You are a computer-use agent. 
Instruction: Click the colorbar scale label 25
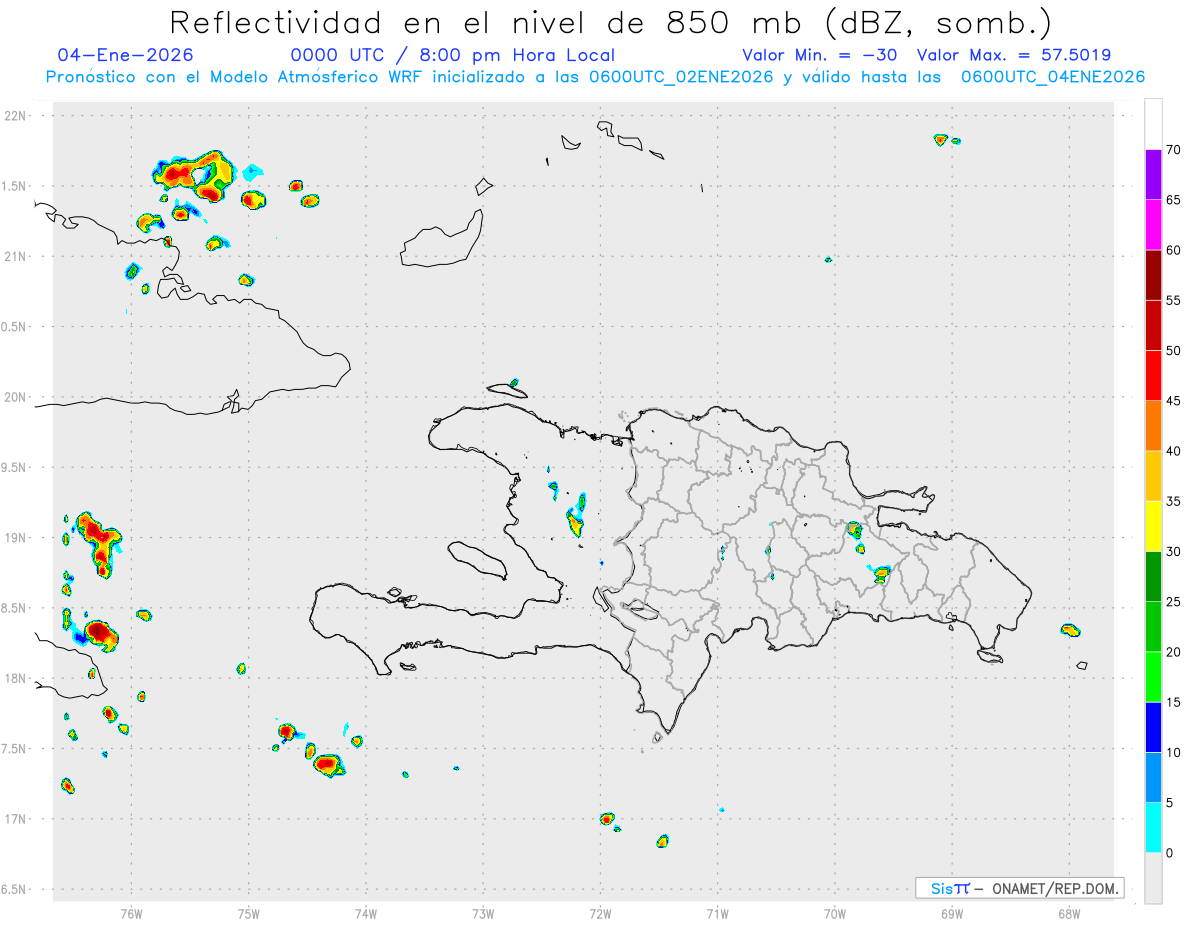tap(1173, 602)
